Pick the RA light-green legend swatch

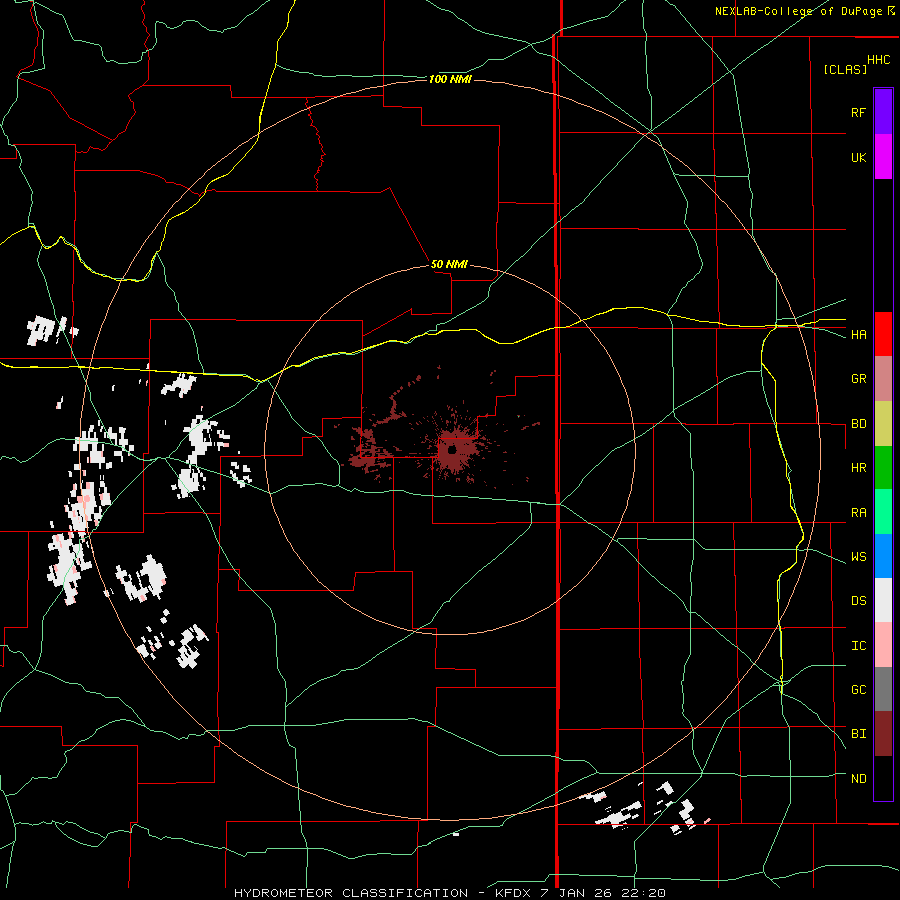pyautogui.click(x=883, y=512)
